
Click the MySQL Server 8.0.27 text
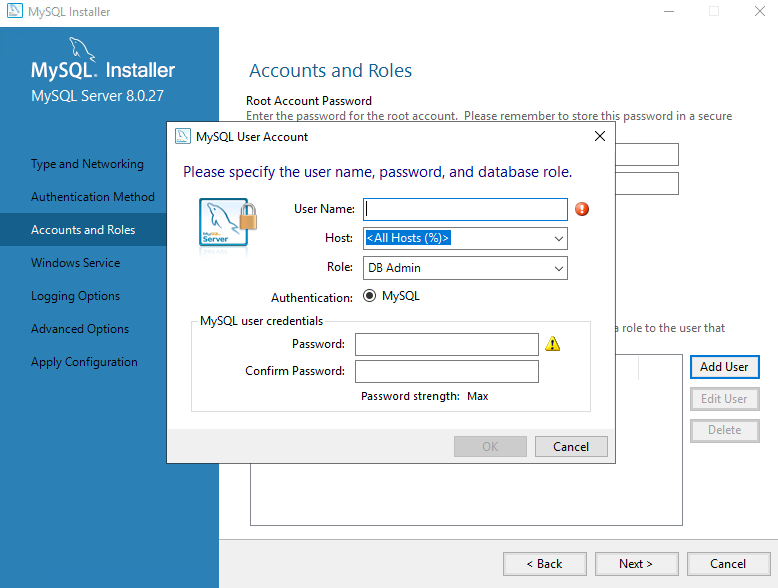coord(97,95)
